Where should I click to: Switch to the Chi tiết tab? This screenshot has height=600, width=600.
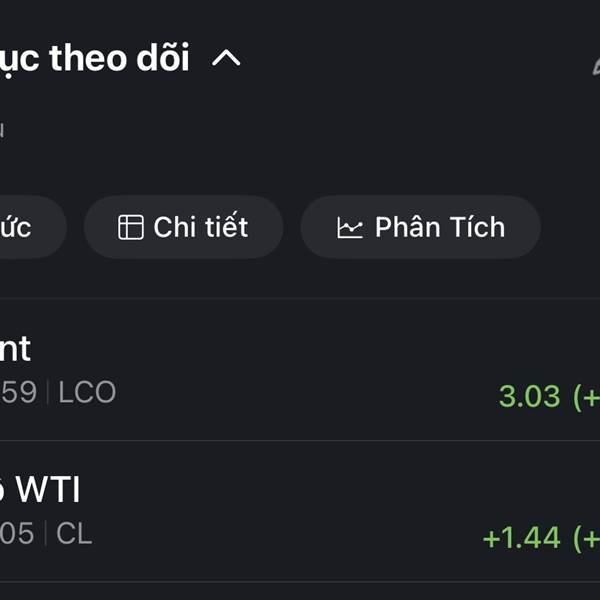[184, 228]
